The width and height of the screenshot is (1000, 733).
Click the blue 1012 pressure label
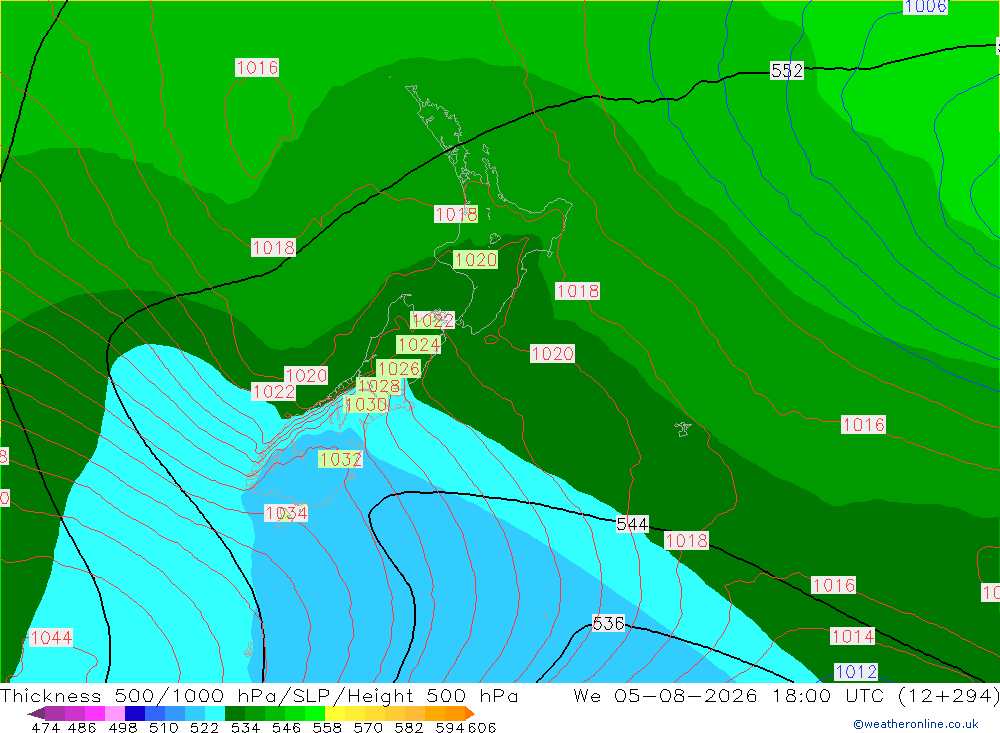[856, 671]
